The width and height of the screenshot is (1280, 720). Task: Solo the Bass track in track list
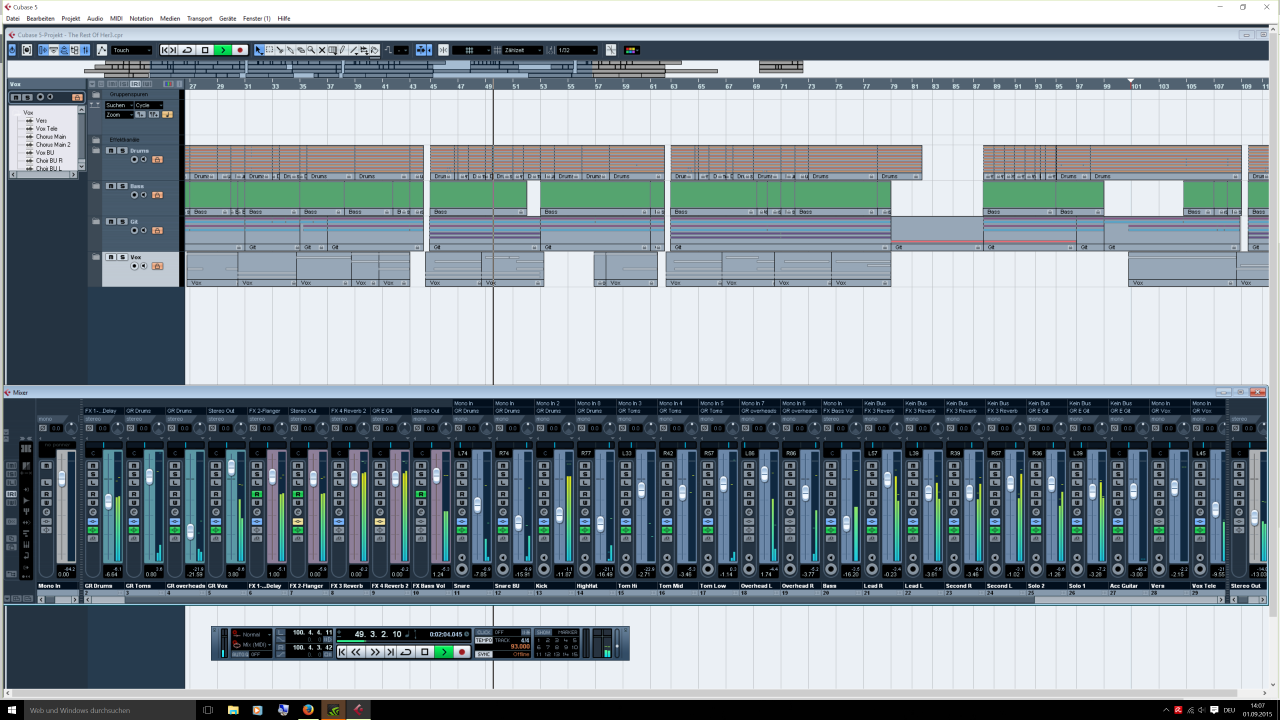[121, 185]
